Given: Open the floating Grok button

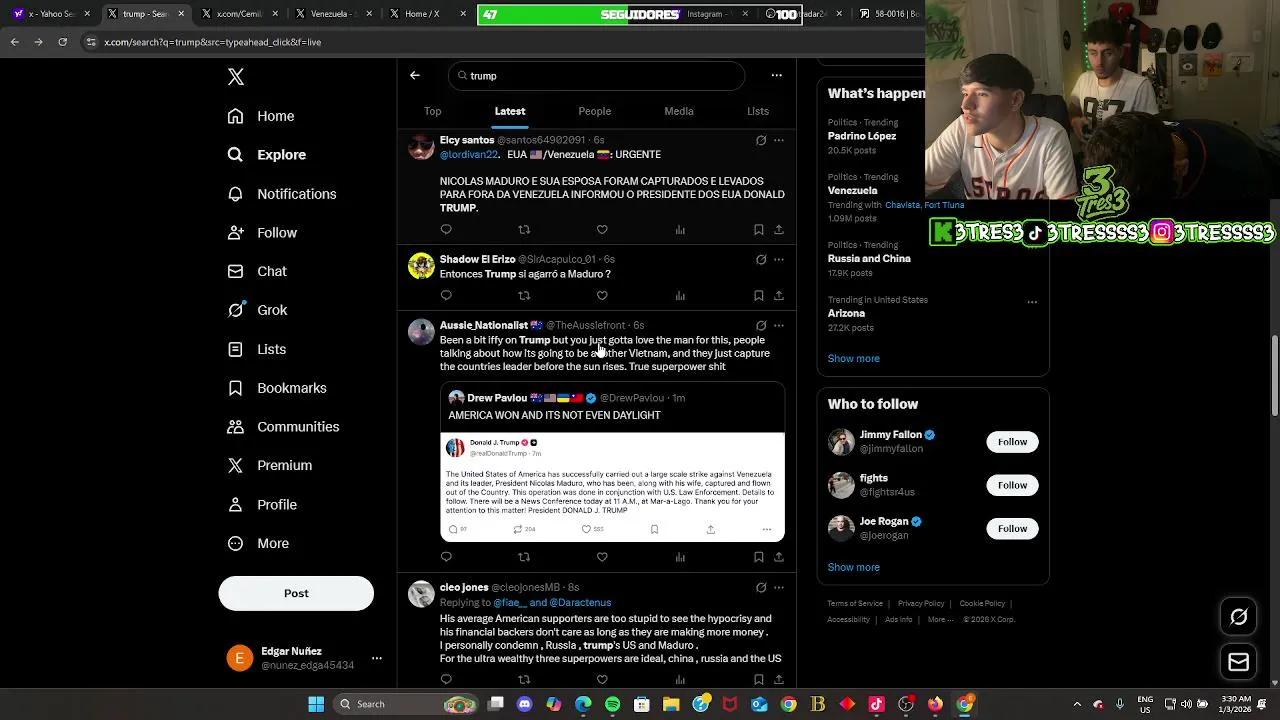Looking at the screenshot, I should pyautogui.click(x=1238, y=617).
